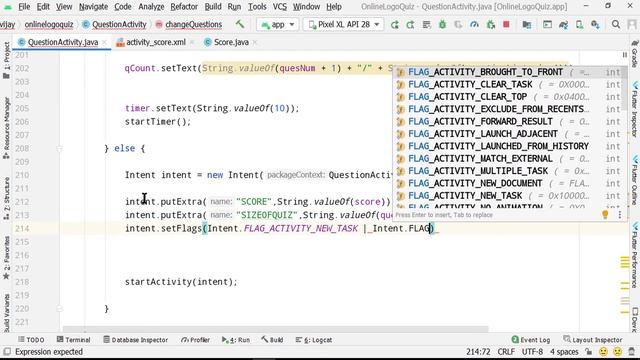This screenshot has height=360, width=640.
Task: Change CRLF line separator in status bar
Action: click(506, 351)
